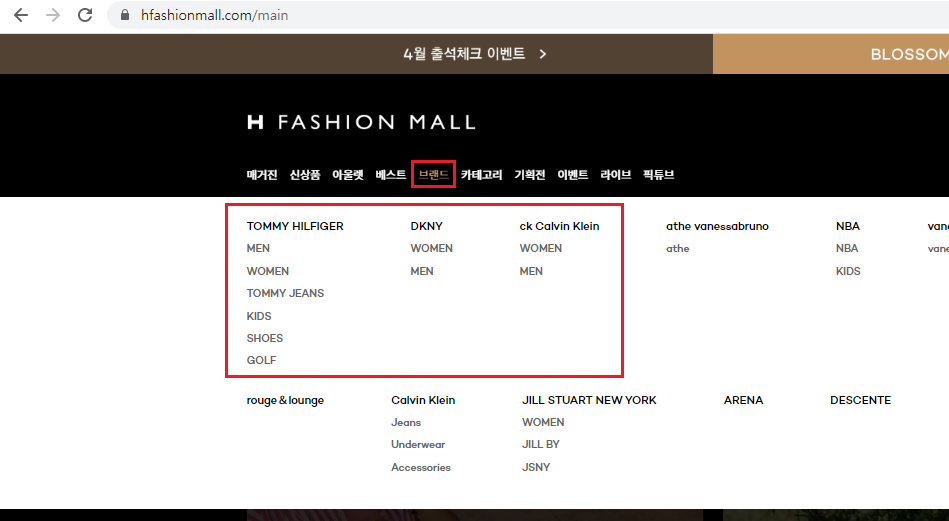Select MEN under ck Calvin Klein
Screen dimensions: 949x521
[x=531, y=271]
